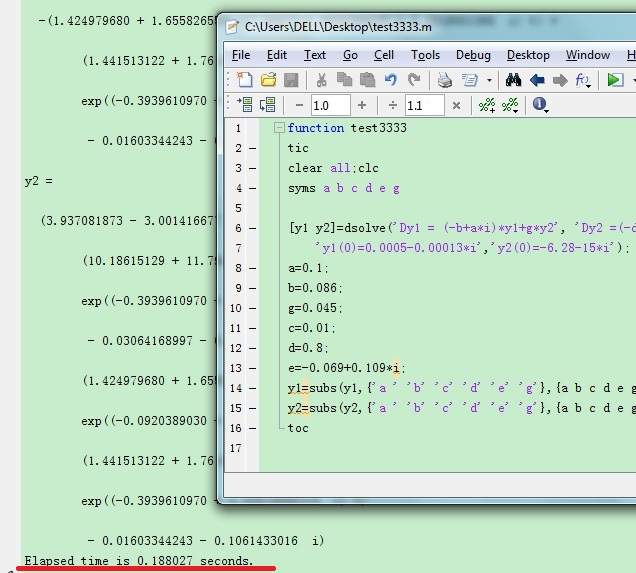Set breakpoint on line 3 clear all
This screenshot has height=573, width=636.
(x=252, y=168)
